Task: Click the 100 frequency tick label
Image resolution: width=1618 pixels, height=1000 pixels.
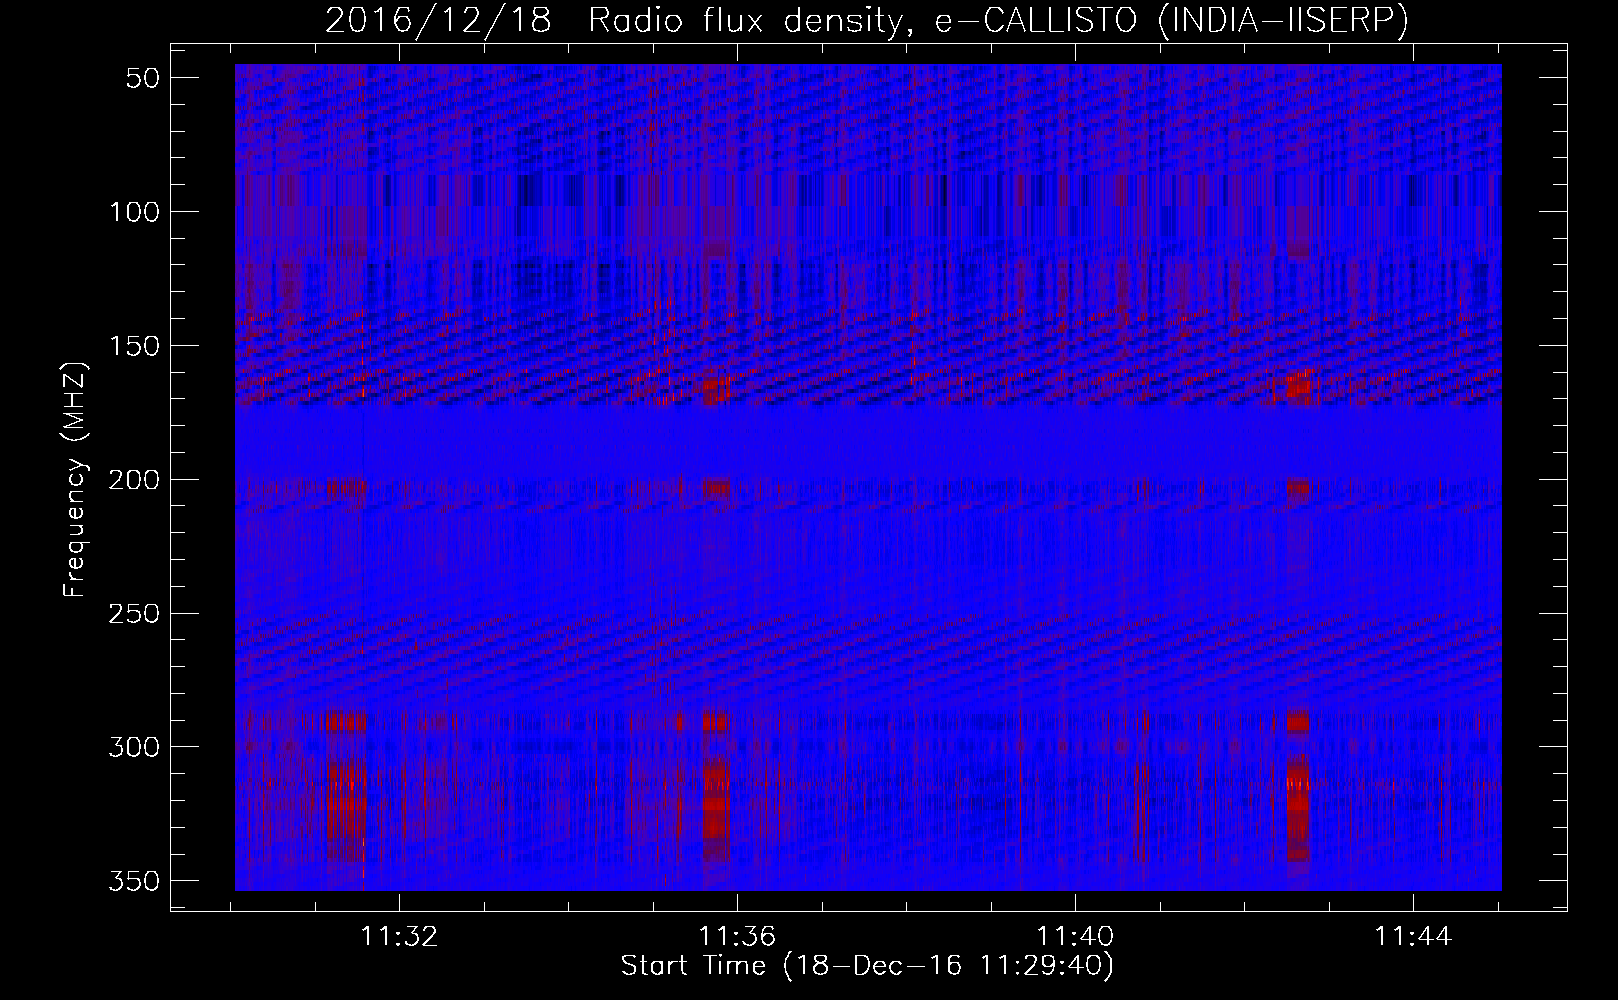Action: pos(134,212)
